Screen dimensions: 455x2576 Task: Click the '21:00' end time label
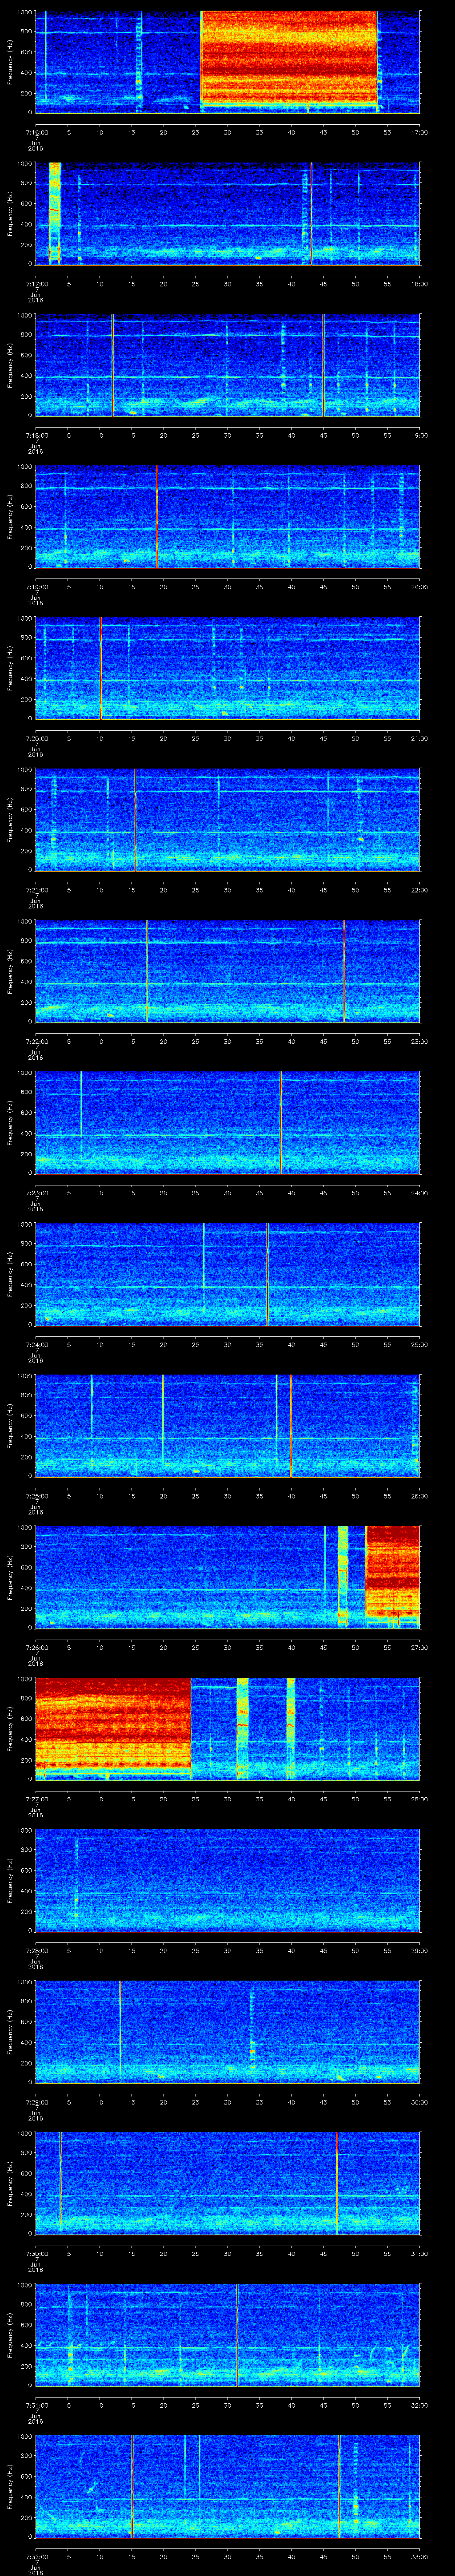(x=419, y=738)
